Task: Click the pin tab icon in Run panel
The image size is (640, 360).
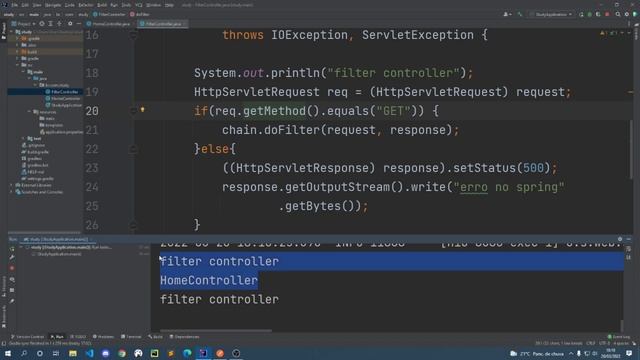Action: click(12, 301)
